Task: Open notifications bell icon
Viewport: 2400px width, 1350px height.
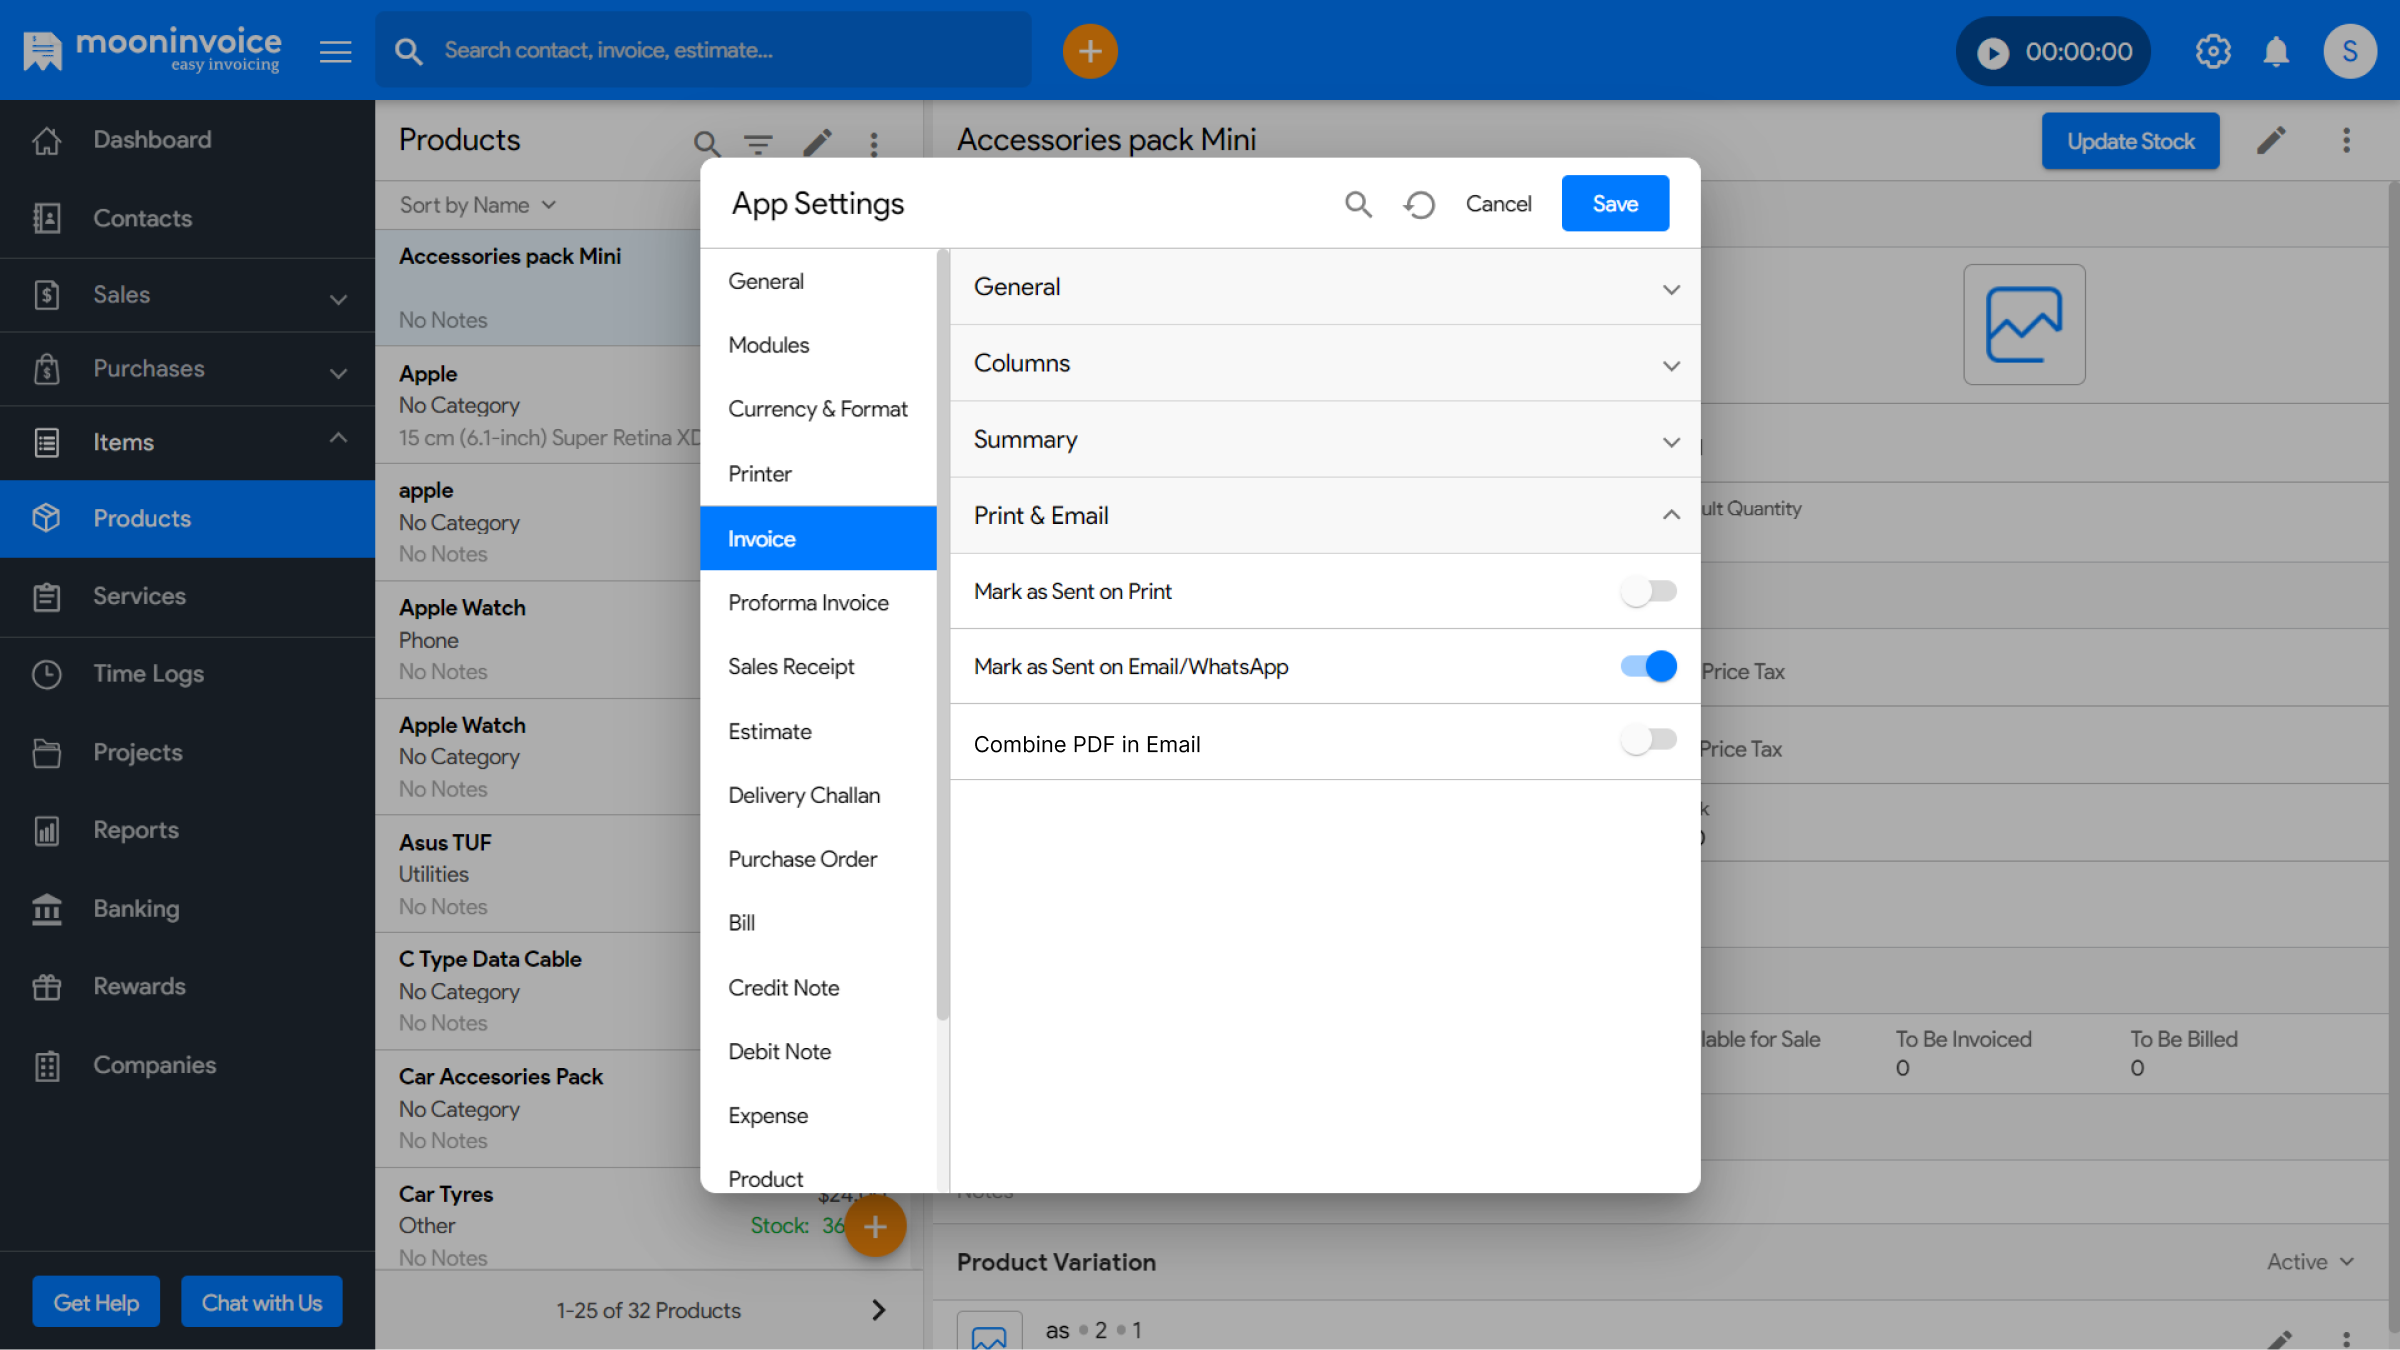Action: click(2276, 51)
